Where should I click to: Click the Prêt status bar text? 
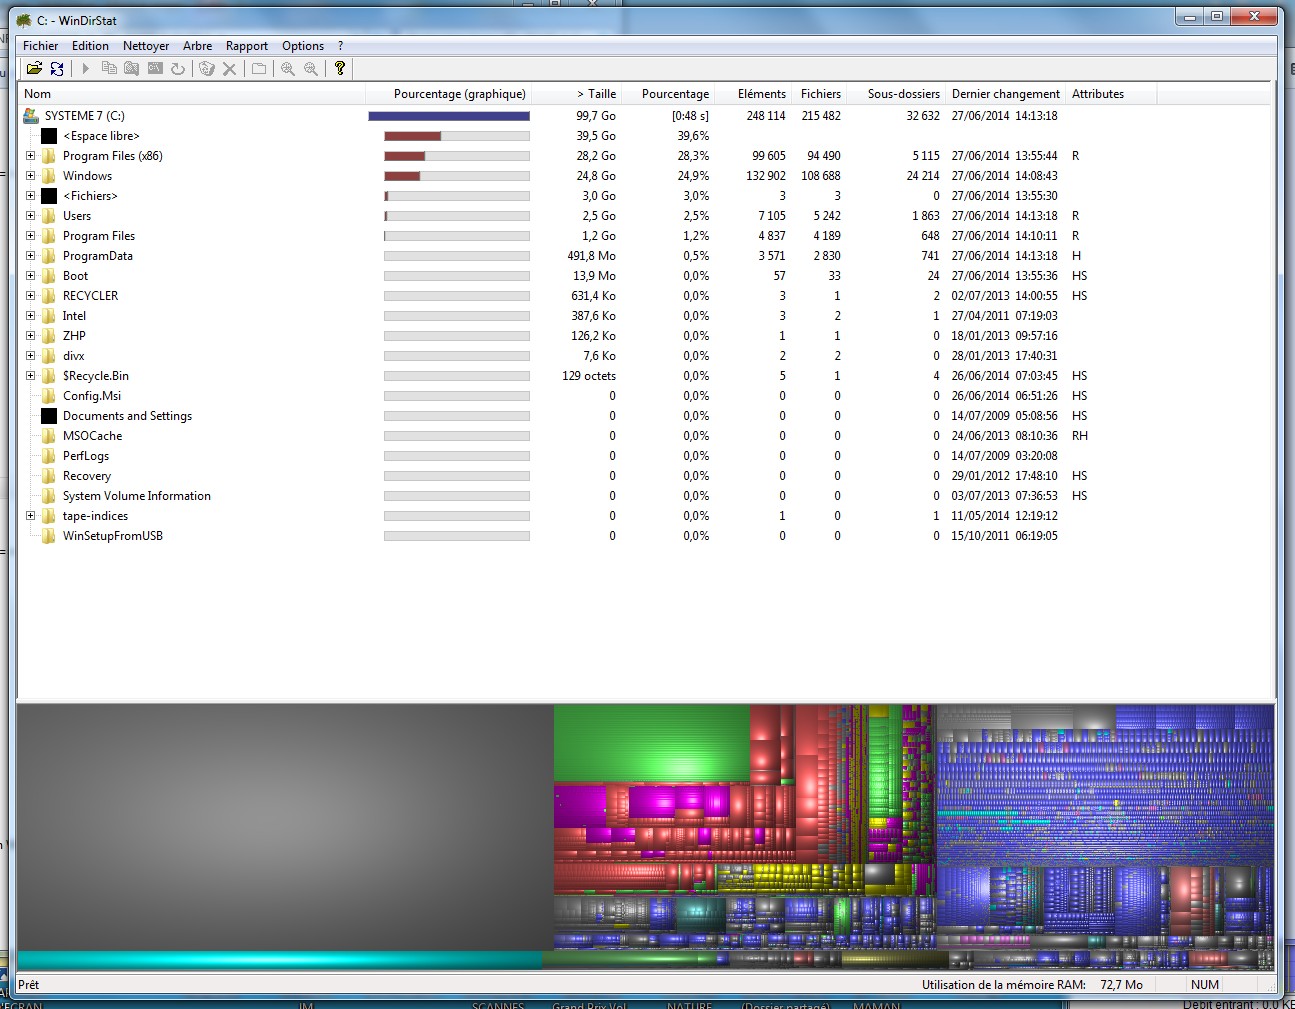tap(29, 985)
